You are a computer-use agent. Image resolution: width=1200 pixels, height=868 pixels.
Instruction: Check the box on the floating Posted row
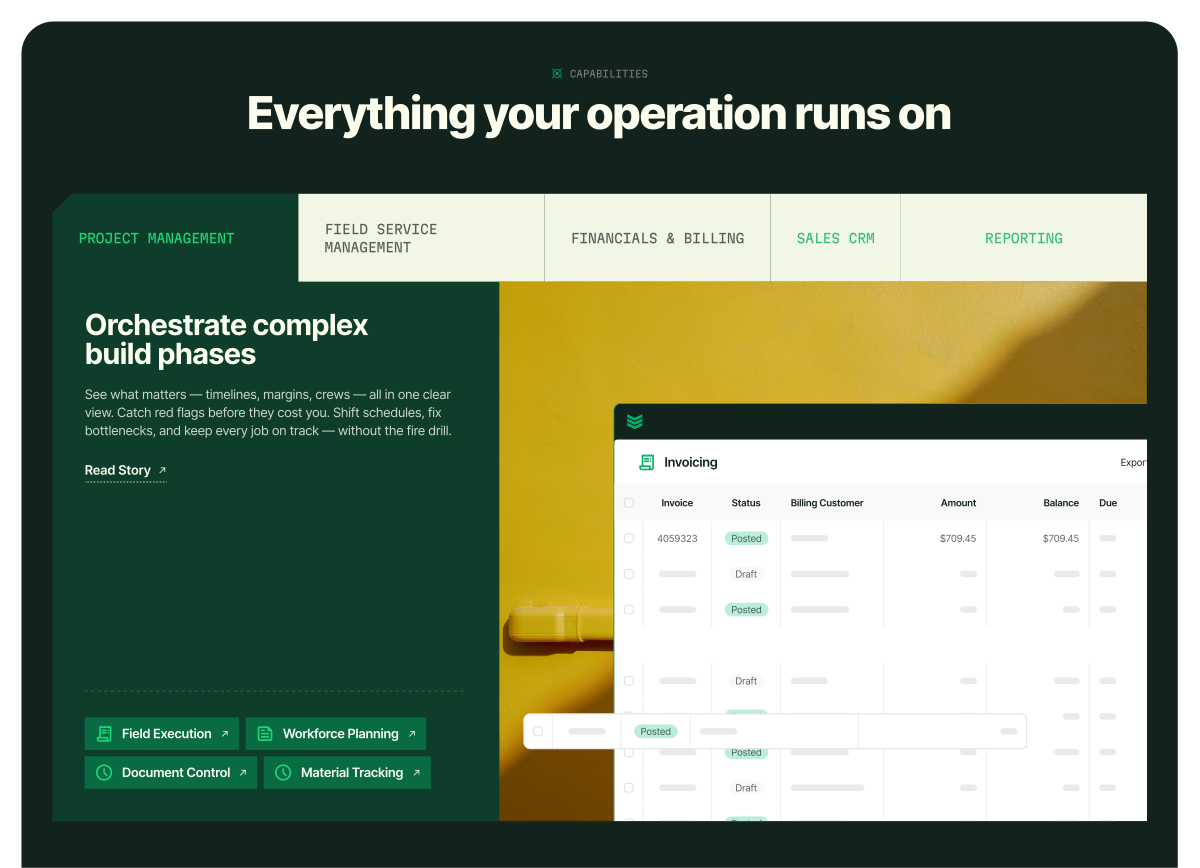538,731
